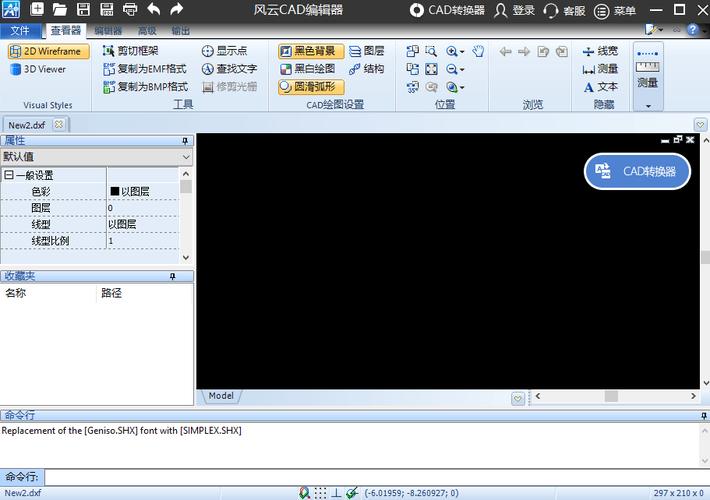This screenshot has height=500, width=710.
Task: Click 登录 login in title bar
Action: coord(514,10)
